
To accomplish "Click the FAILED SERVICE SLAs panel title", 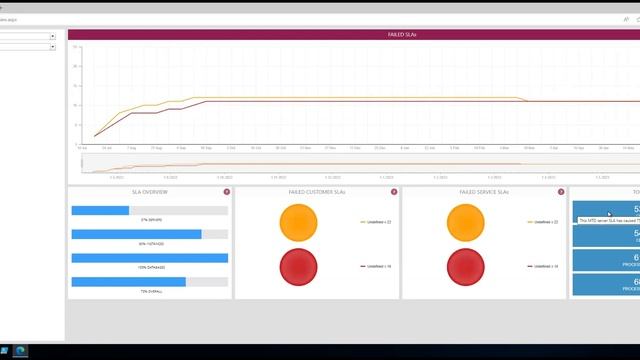I will [x=484, y=192].
